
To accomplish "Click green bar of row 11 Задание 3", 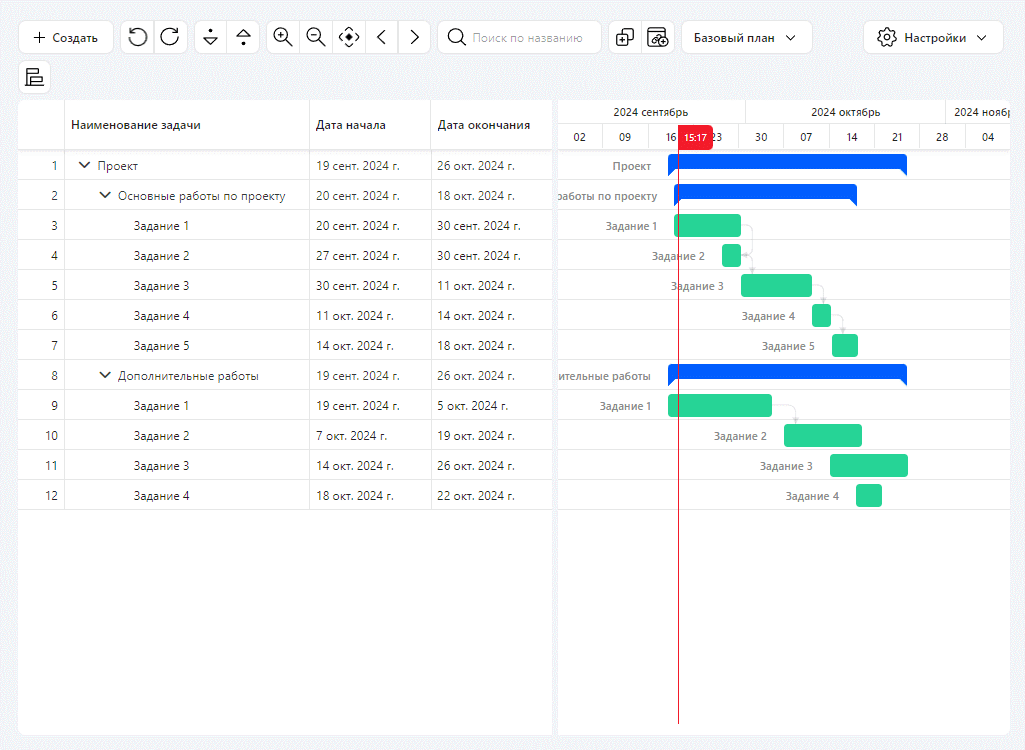I will [x=869, y=466].
